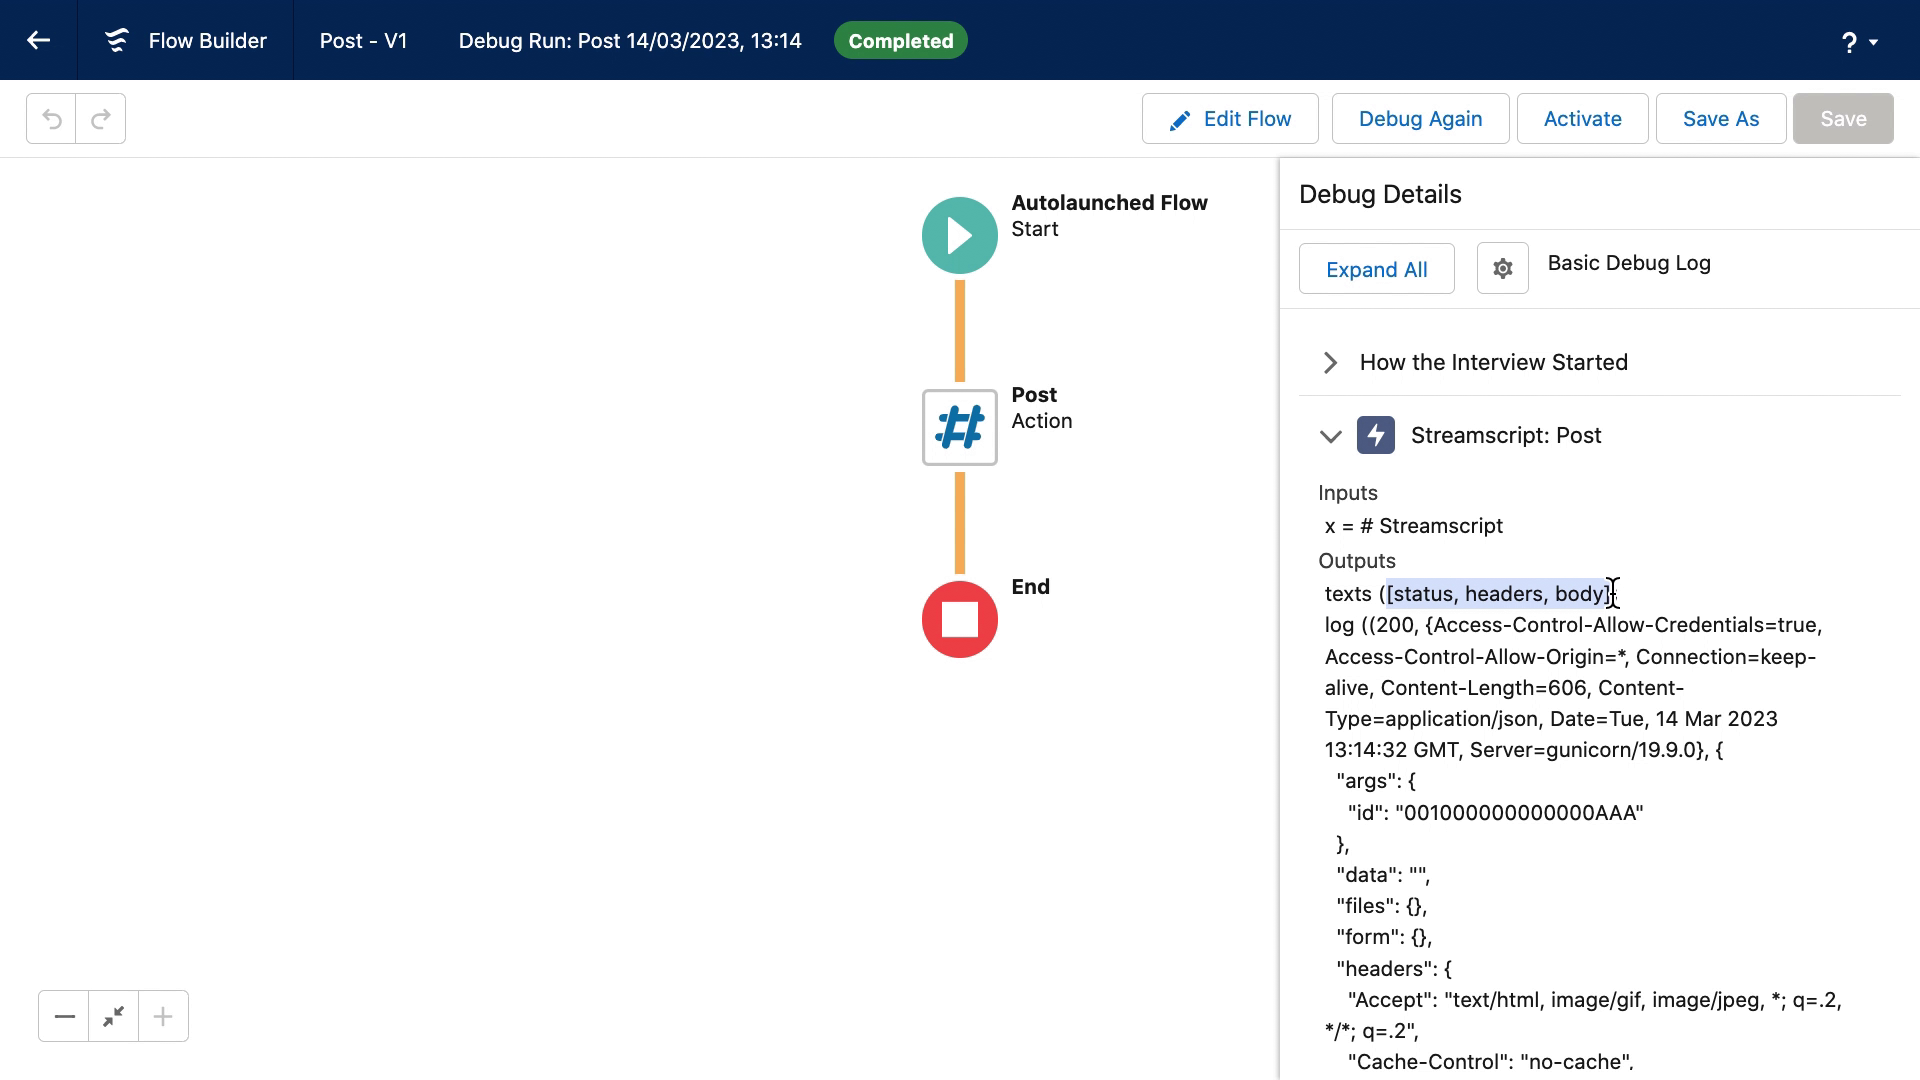
Task: Click Save As button
Action: click(x=1720, y=119)
